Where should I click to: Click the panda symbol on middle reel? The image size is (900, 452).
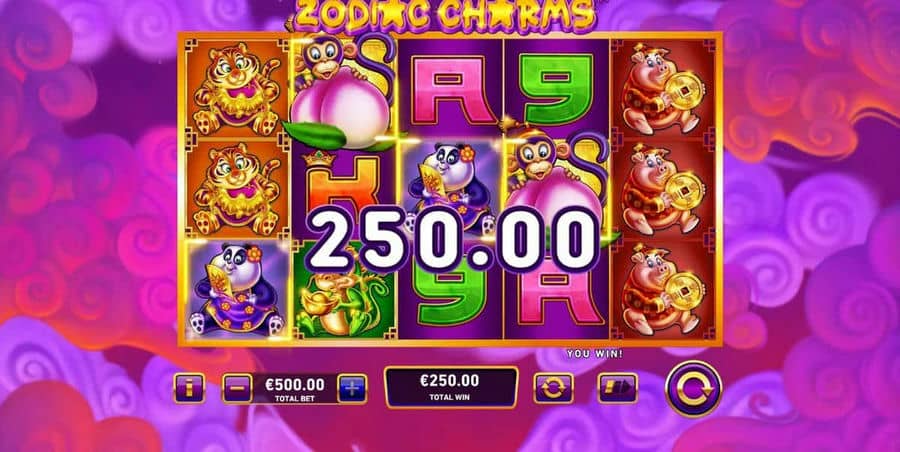451,187
